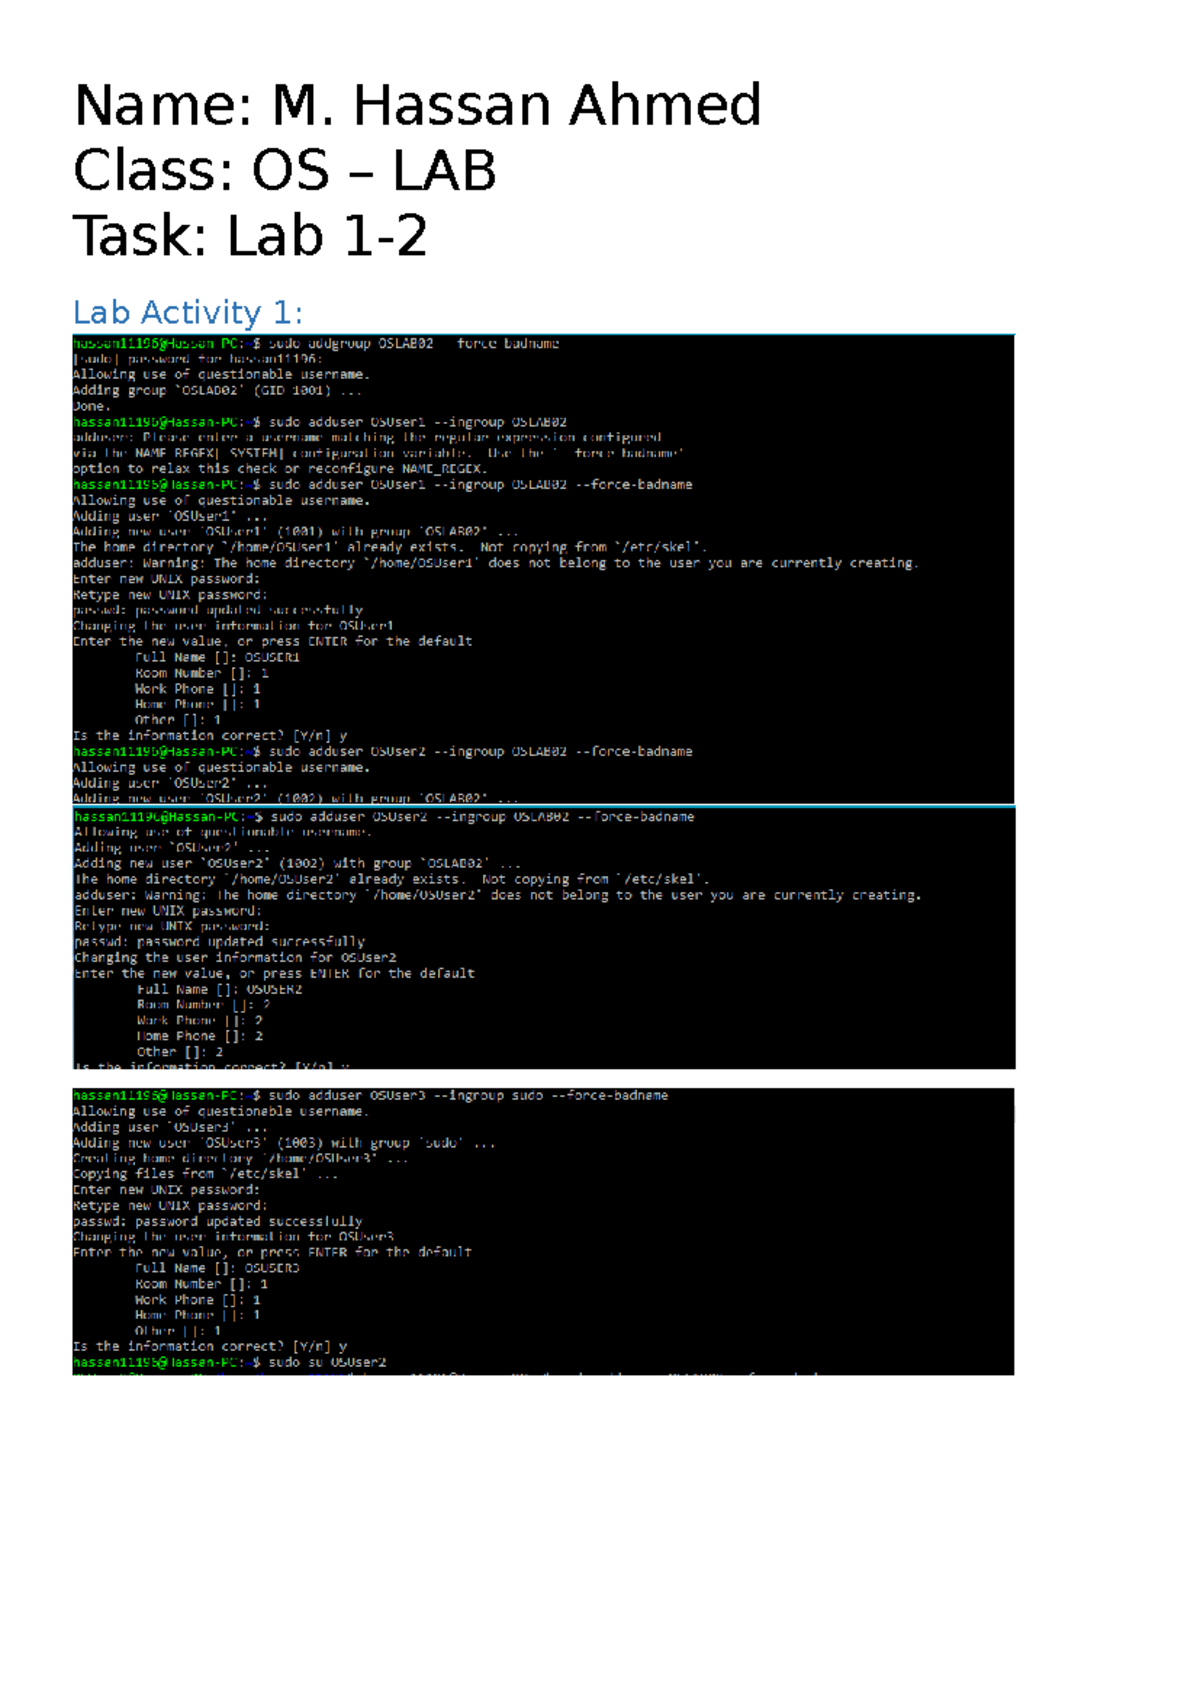
Task: Click the "option to relax this check" line
Action: coord(279,468)
